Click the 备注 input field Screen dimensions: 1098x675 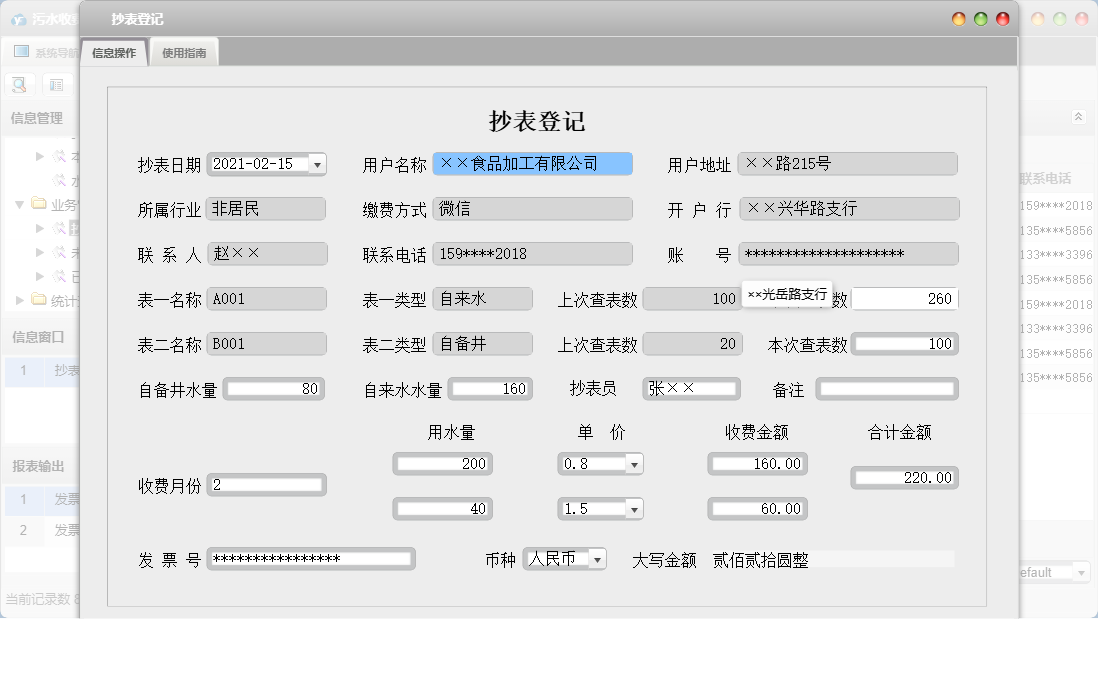886,389
